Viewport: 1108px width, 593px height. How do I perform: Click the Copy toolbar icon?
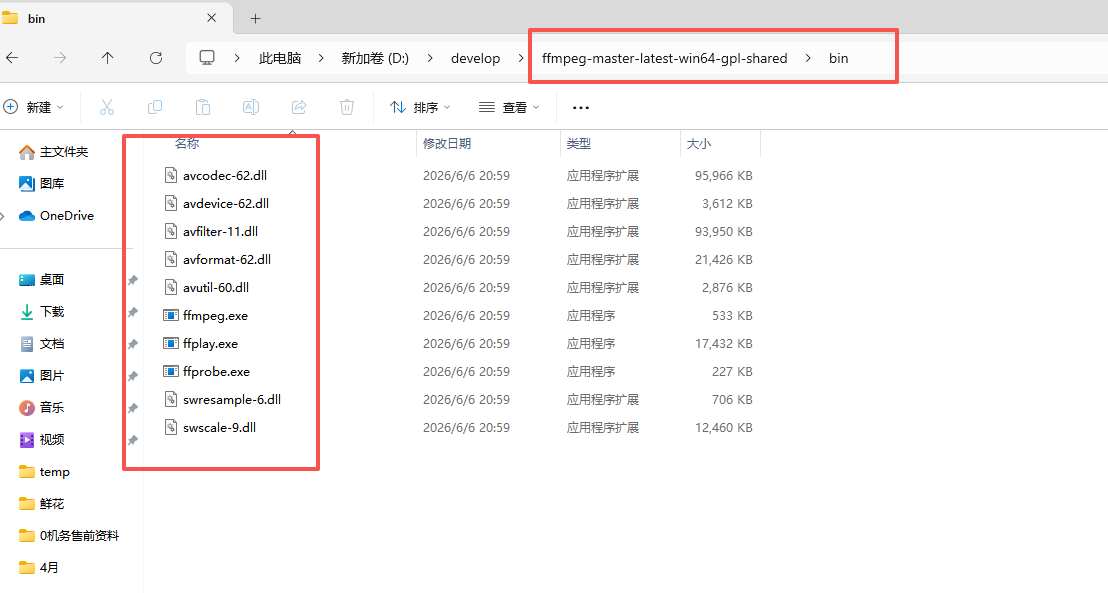coord(155,107)
